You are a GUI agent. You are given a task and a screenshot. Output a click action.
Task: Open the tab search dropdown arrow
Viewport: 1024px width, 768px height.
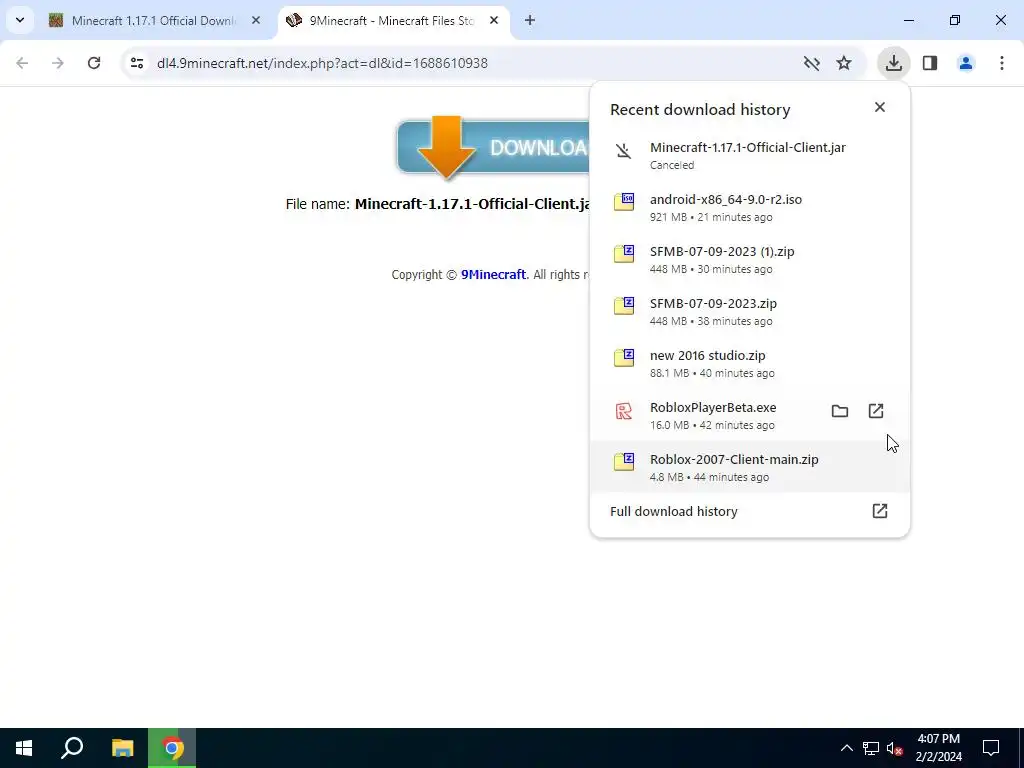pyautogui.click(x=20, y=20)
